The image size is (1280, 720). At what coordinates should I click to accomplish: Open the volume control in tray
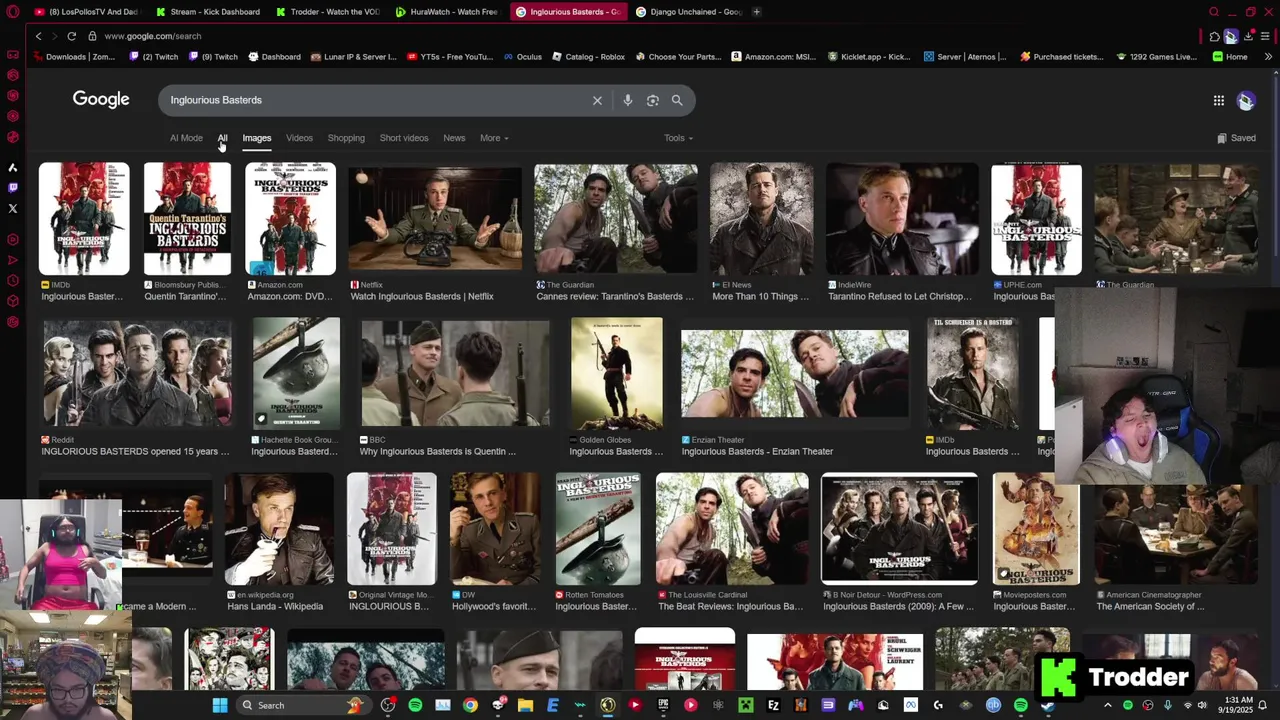tap(1204, 705)
